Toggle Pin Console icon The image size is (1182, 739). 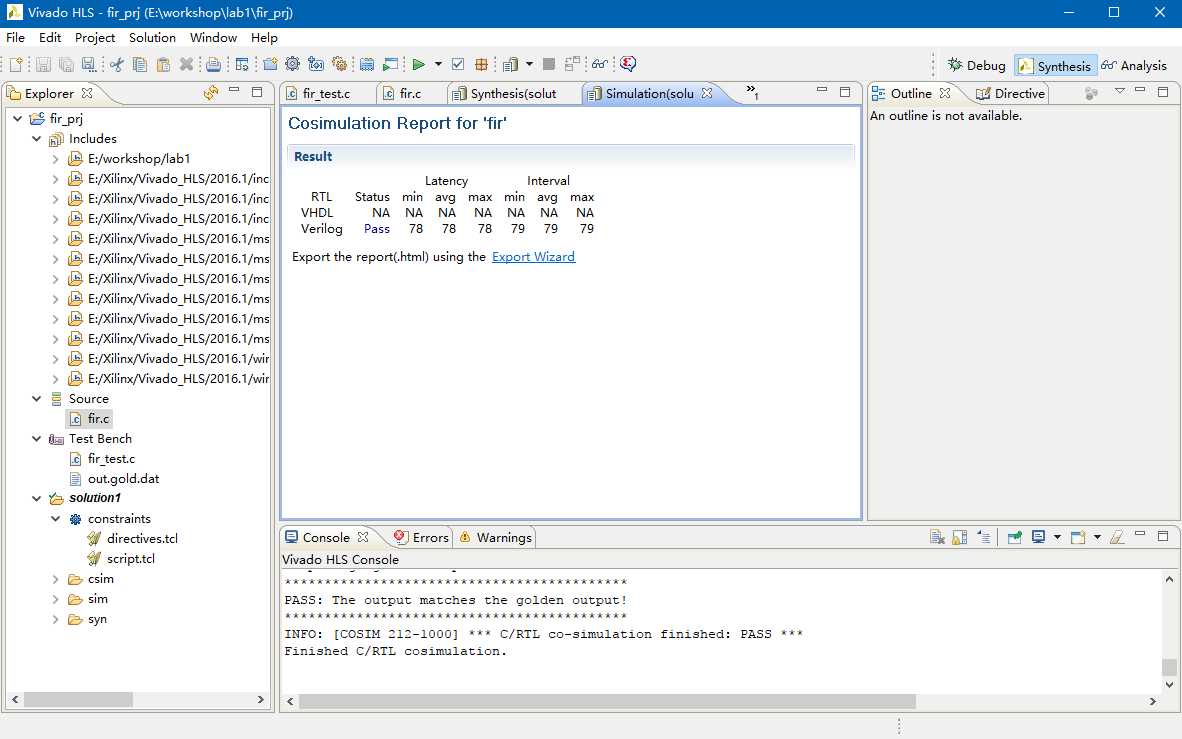point(1015,537)
